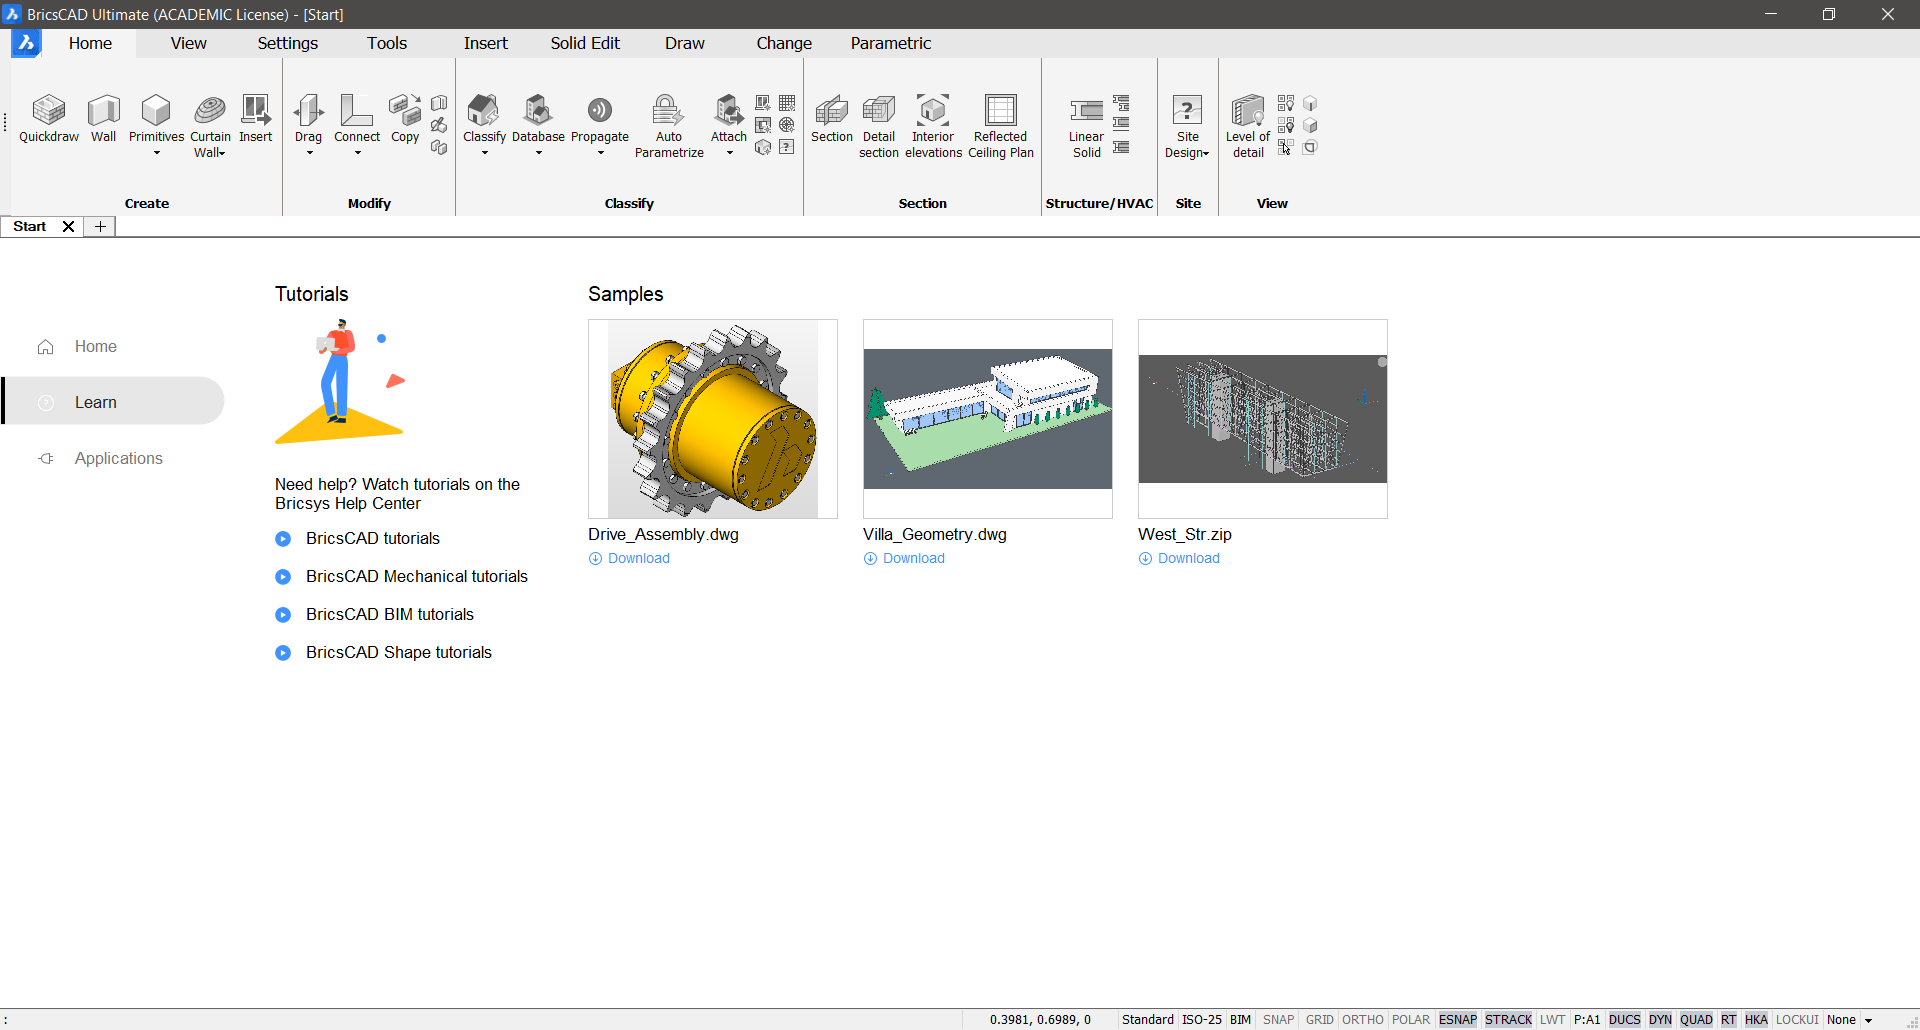Open the Draw ribbon tab
The width and height of the screenshot is (1920, 1030).
coord(684,43)
